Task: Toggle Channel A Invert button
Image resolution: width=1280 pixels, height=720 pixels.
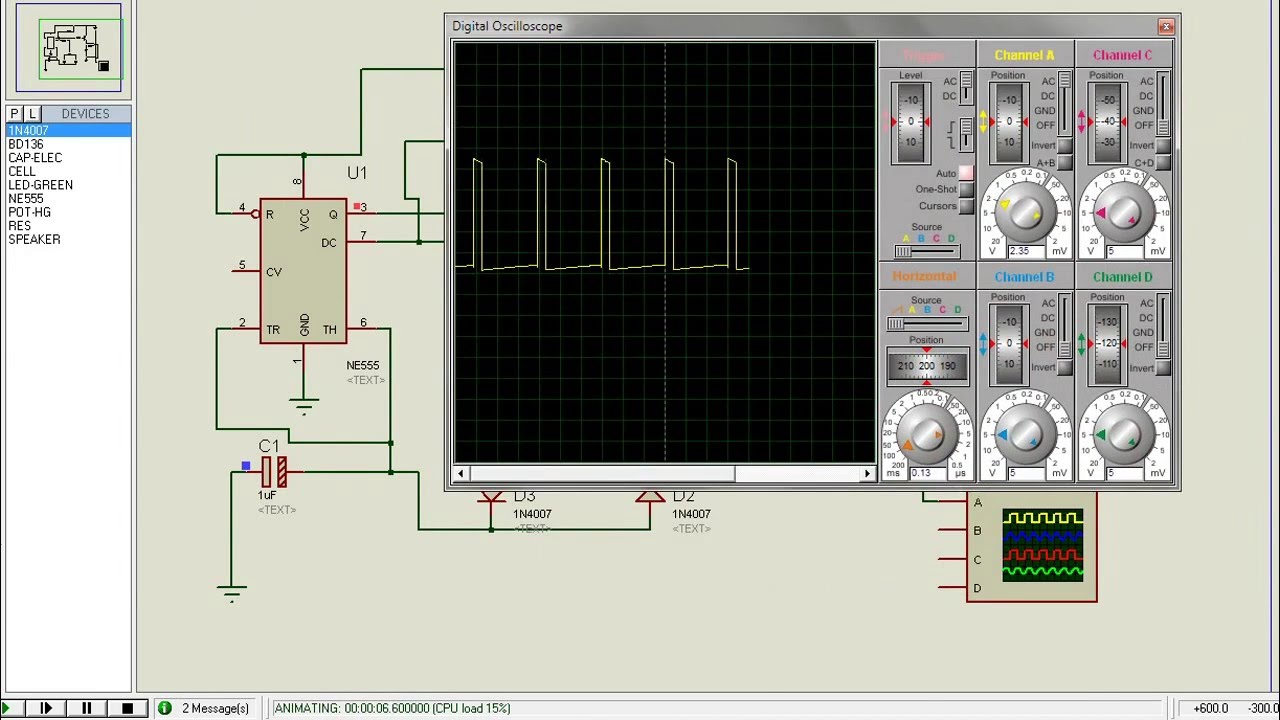Action: [1063, 146]
